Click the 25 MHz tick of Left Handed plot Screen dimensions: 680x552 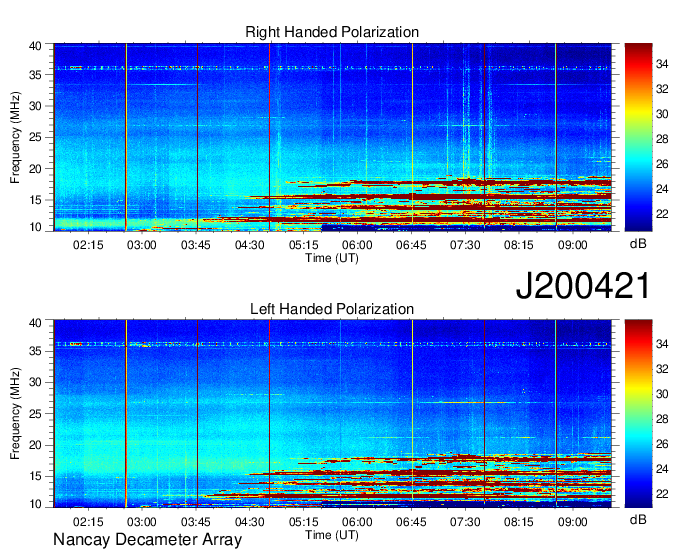35,414
